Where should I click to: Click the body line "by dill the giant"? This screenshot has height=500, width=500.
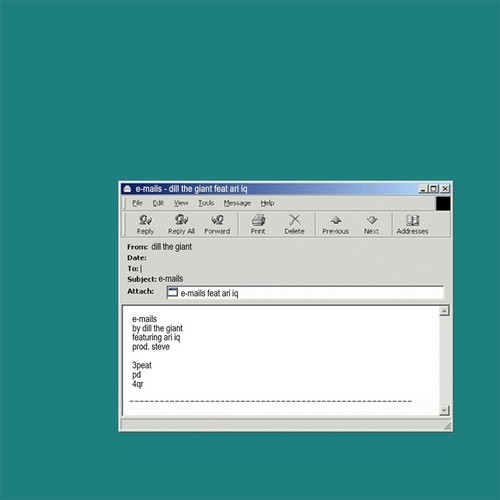click(157, 328)
